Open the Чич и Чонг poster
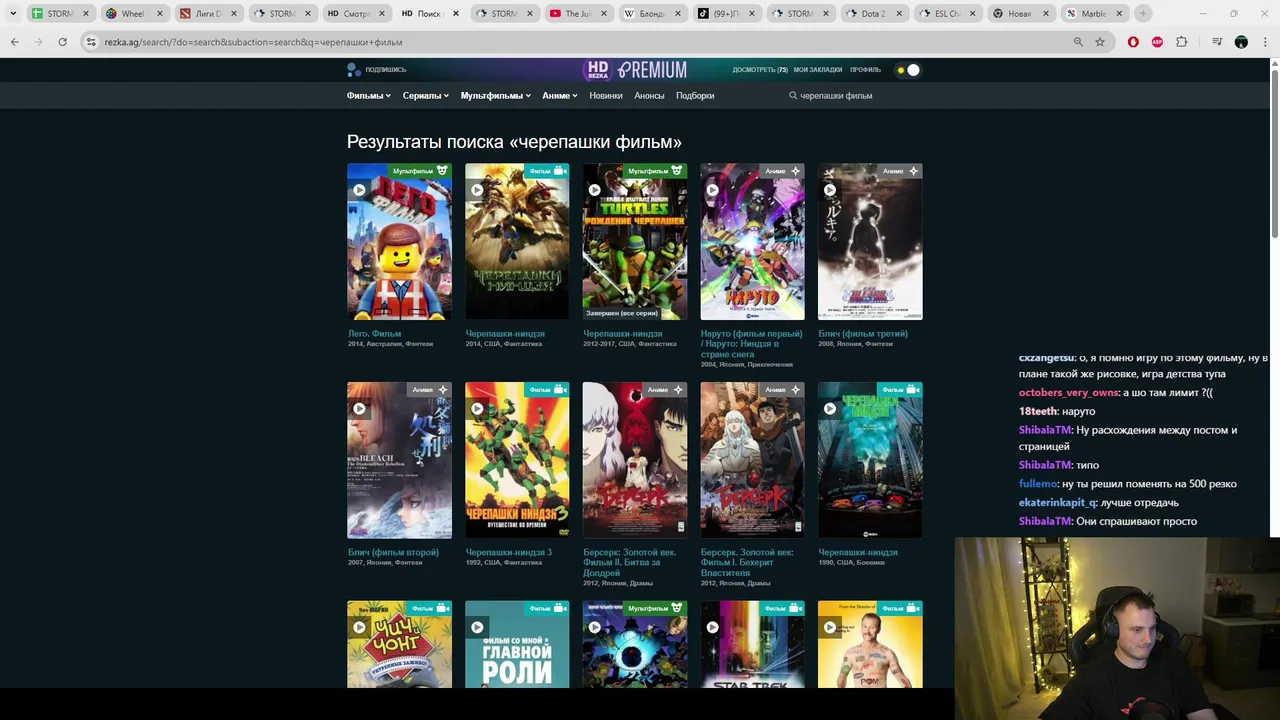 [399, 644]
